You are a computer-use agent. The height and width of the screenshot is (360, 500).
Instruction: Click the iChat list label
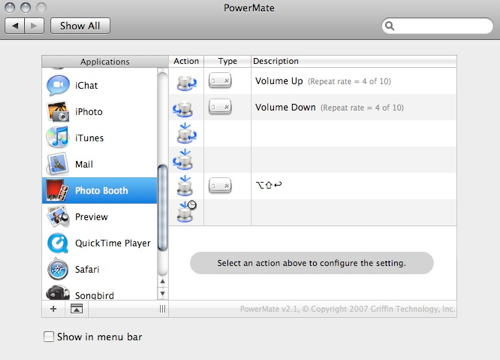point(86,86)
